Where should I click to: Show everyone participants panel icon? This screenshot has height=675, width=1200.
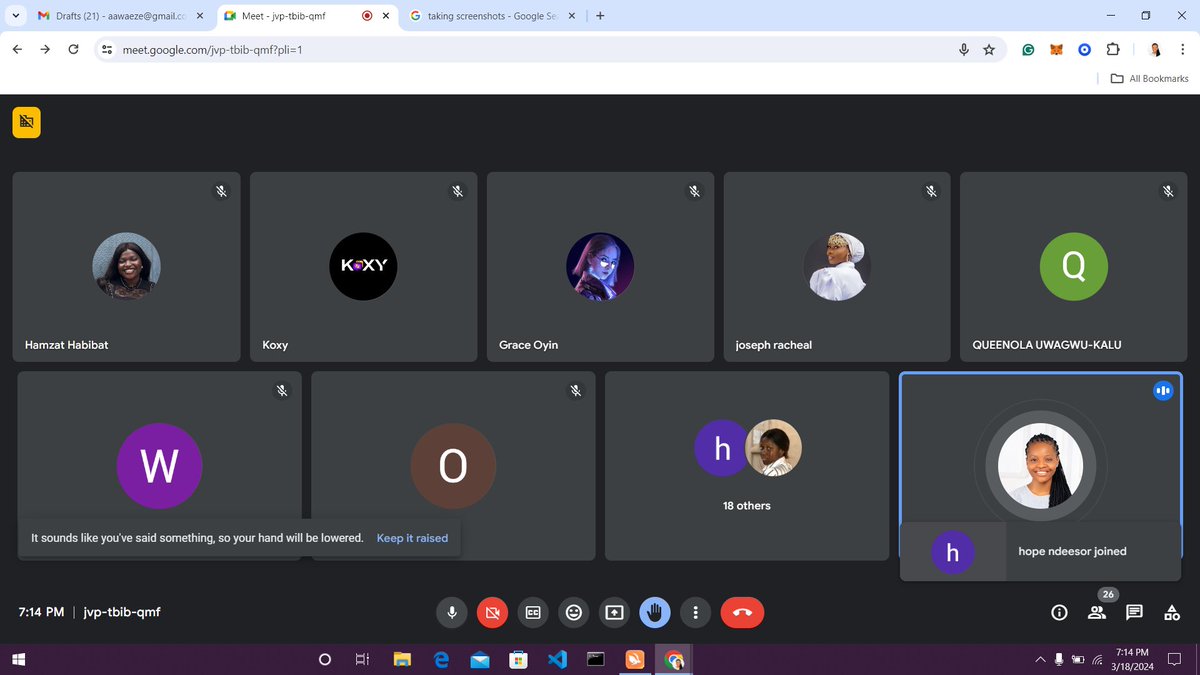(1097, 612)
